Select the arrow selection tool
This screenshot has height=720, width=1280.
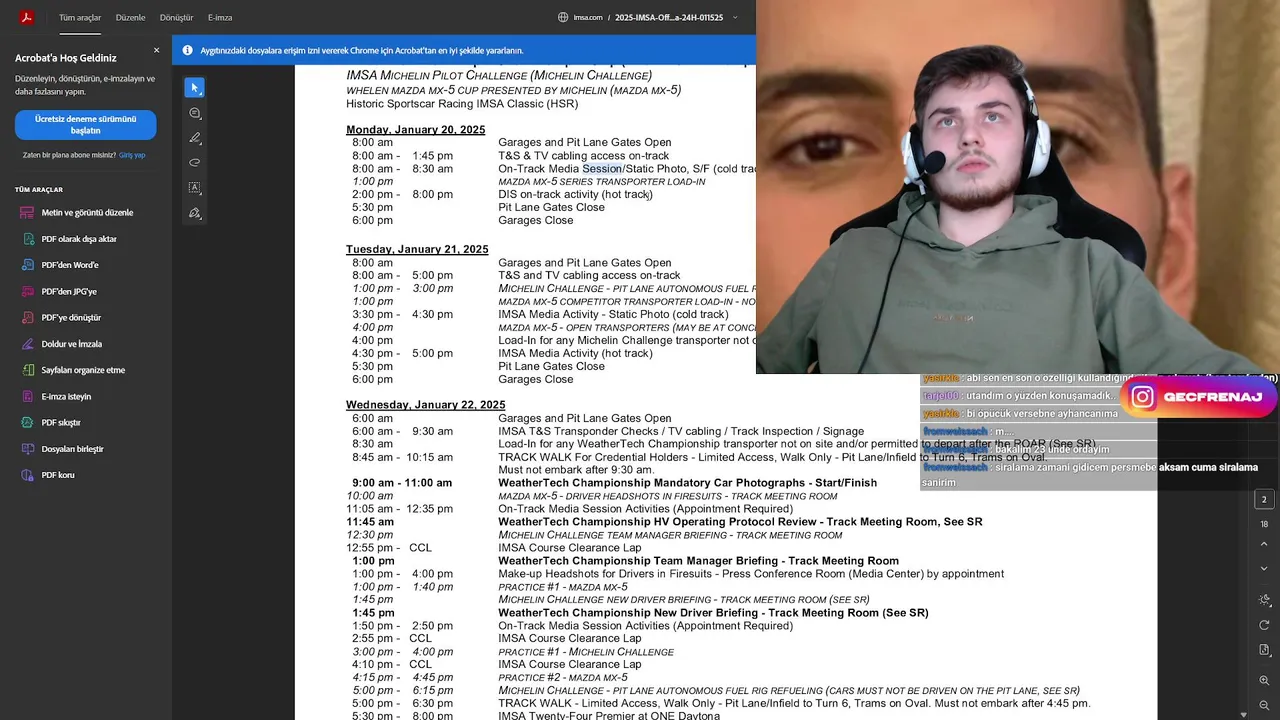click(x=195, y=88)
